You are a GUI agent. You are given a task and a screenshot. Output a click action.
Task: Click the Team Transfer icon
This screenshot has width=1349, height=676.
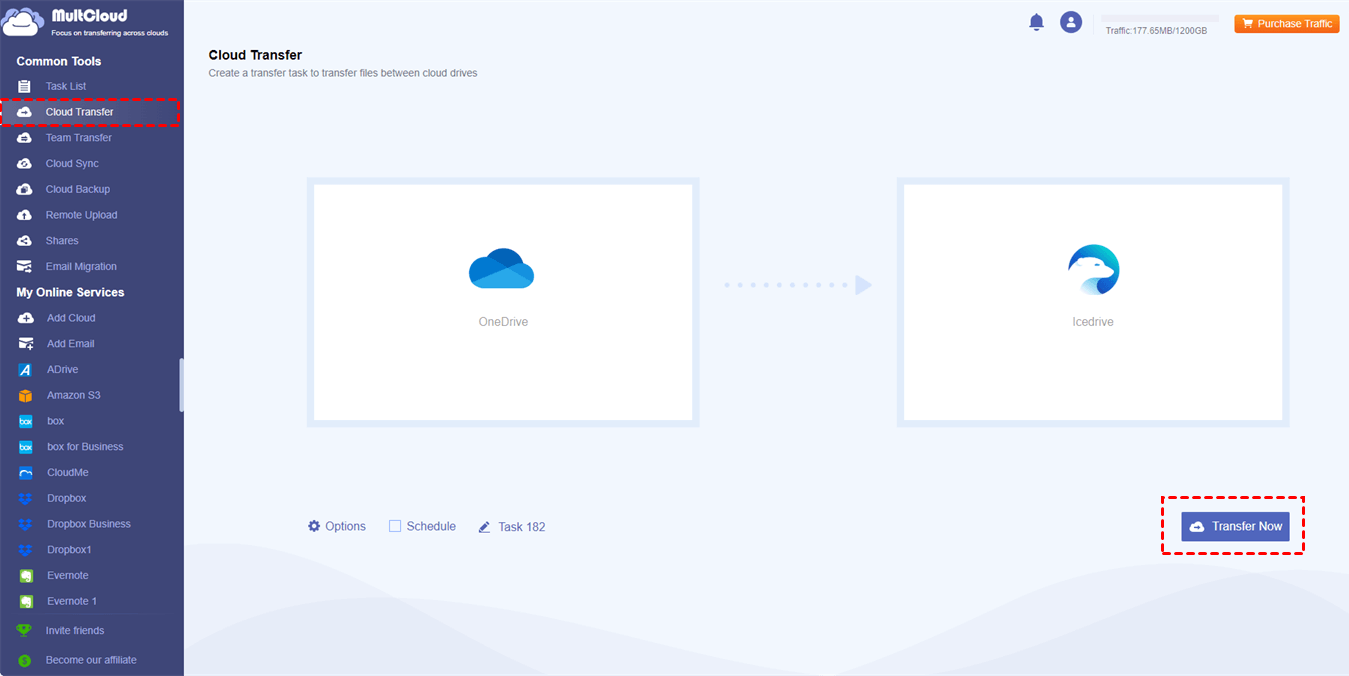pyautogui.click(x=25, y=138)
